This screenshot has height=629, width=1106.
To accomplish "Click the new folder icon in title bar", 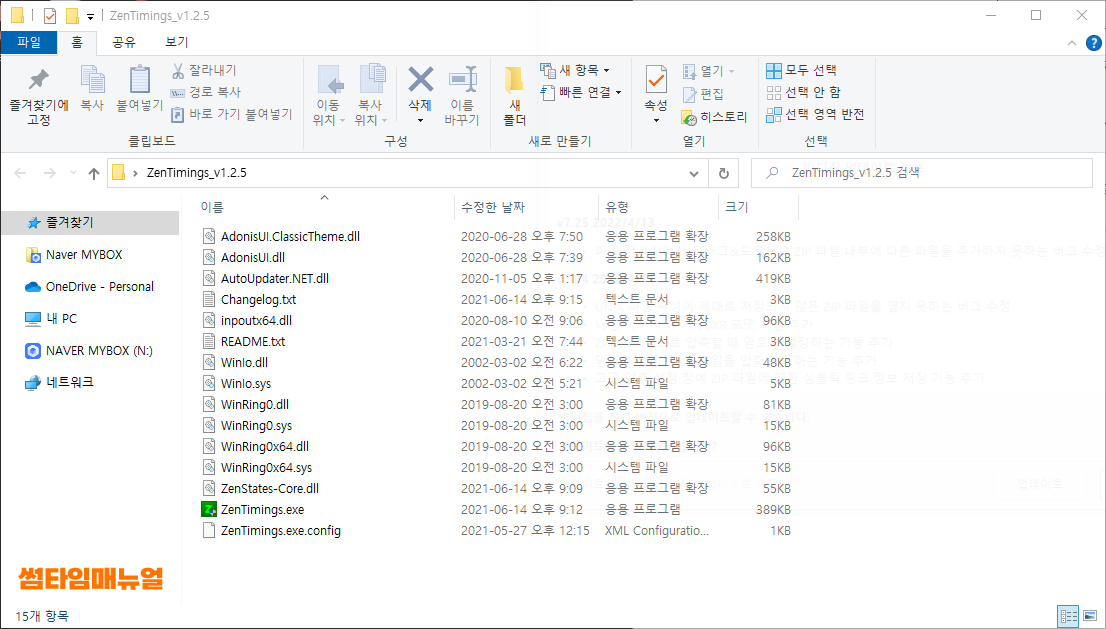I will tap(72, 16).
